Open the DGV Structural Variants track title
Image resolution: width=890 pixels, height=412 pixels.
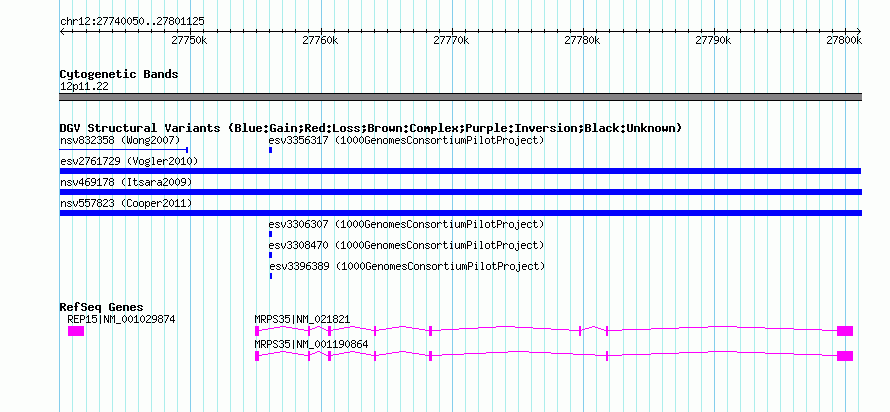(371, 128)
